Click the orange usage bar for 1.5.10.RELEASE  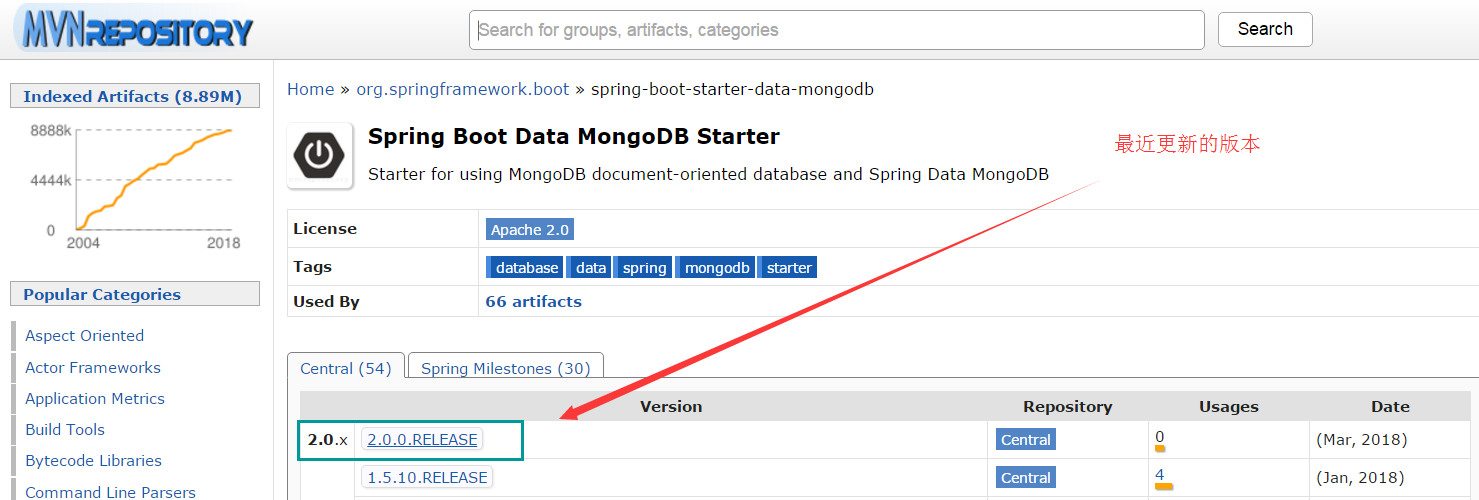pyautogui.click(x=1163, y=486)
